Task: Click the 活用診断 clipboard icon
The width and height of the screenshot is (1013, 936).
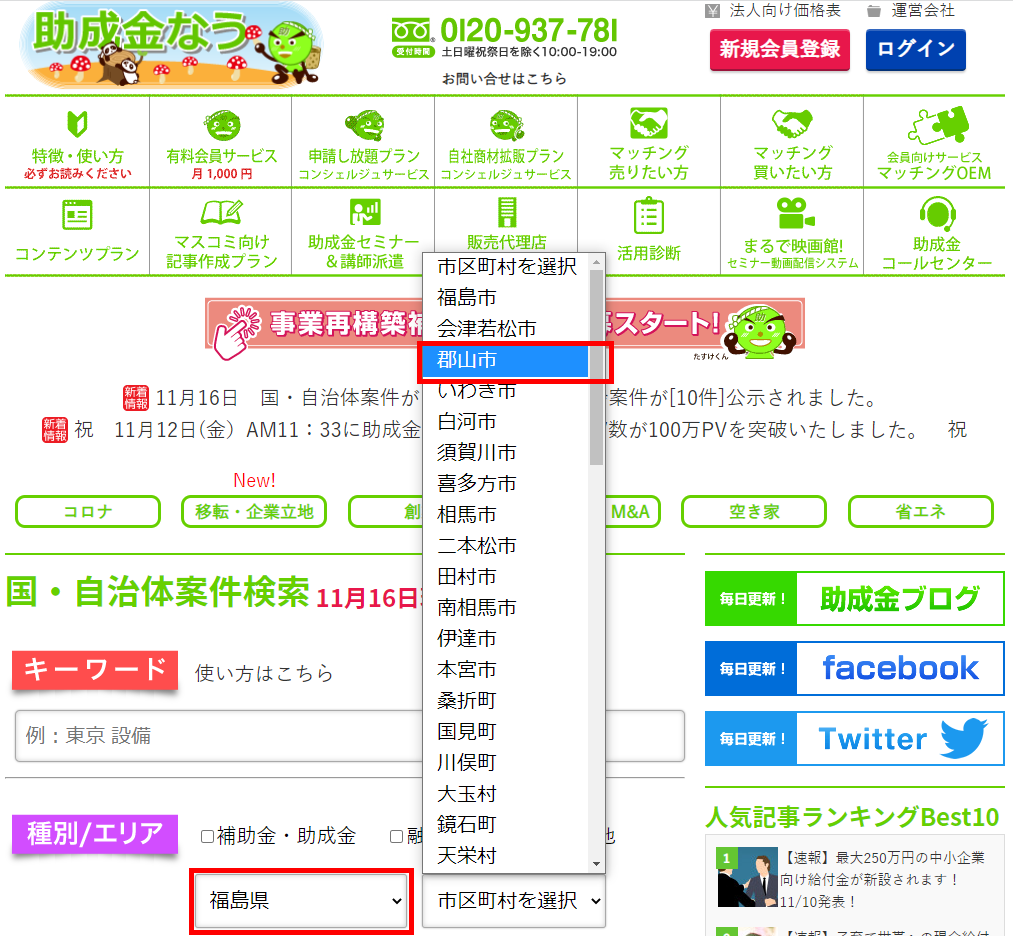Action: [x=648, y=215]
